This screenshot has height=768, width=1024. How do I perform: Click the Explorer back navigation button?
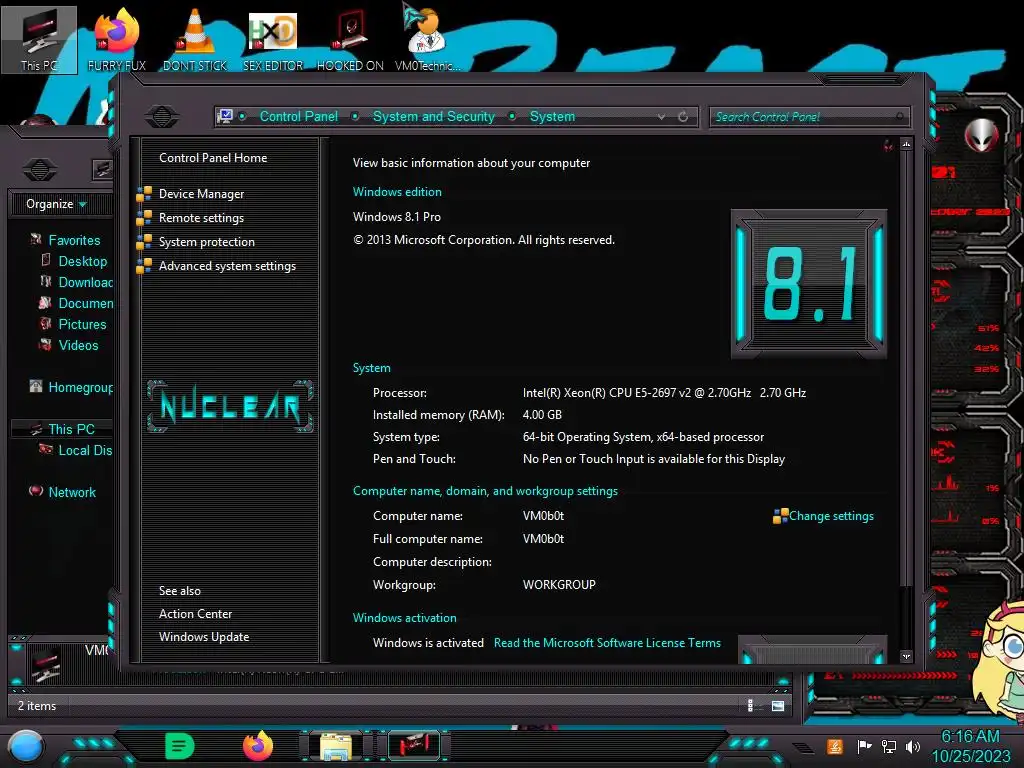point(40,170)
